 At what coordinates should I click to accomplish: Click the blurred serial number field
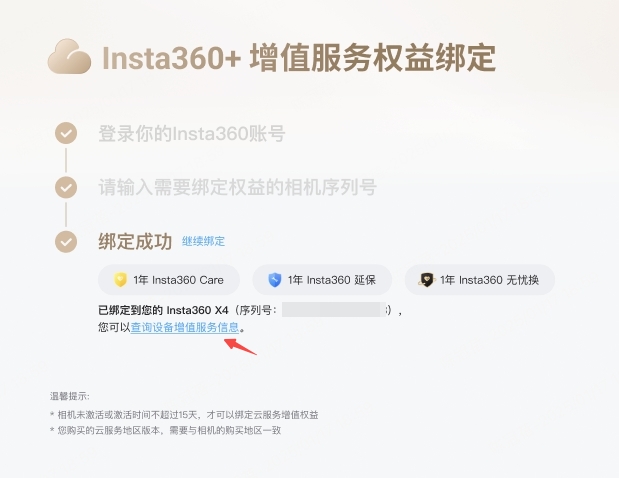coord(334,310)
